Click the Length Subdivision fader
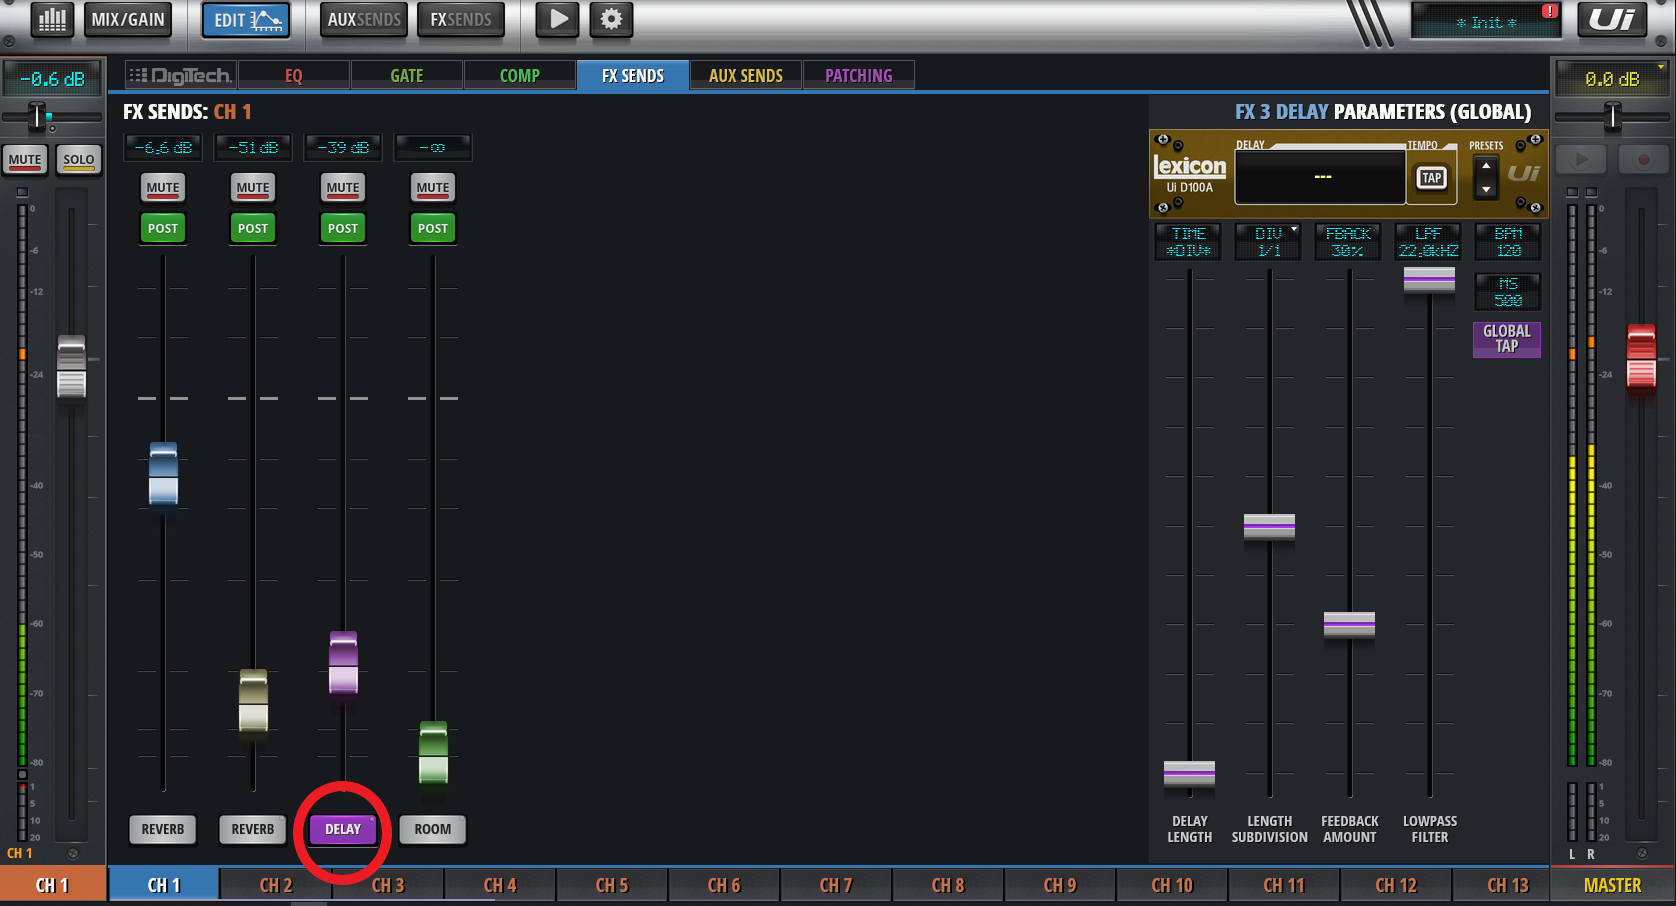The width and height of the screenshot is (1676, 906). click(x=1269, y=526)
